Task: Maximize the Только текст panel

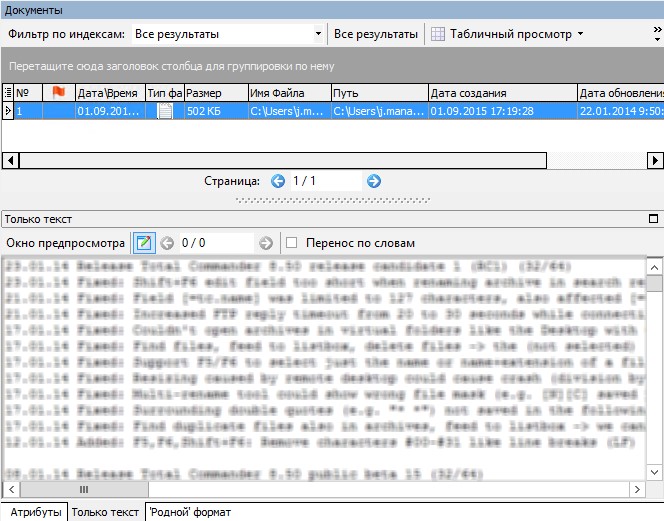Action: coord(653,219)
